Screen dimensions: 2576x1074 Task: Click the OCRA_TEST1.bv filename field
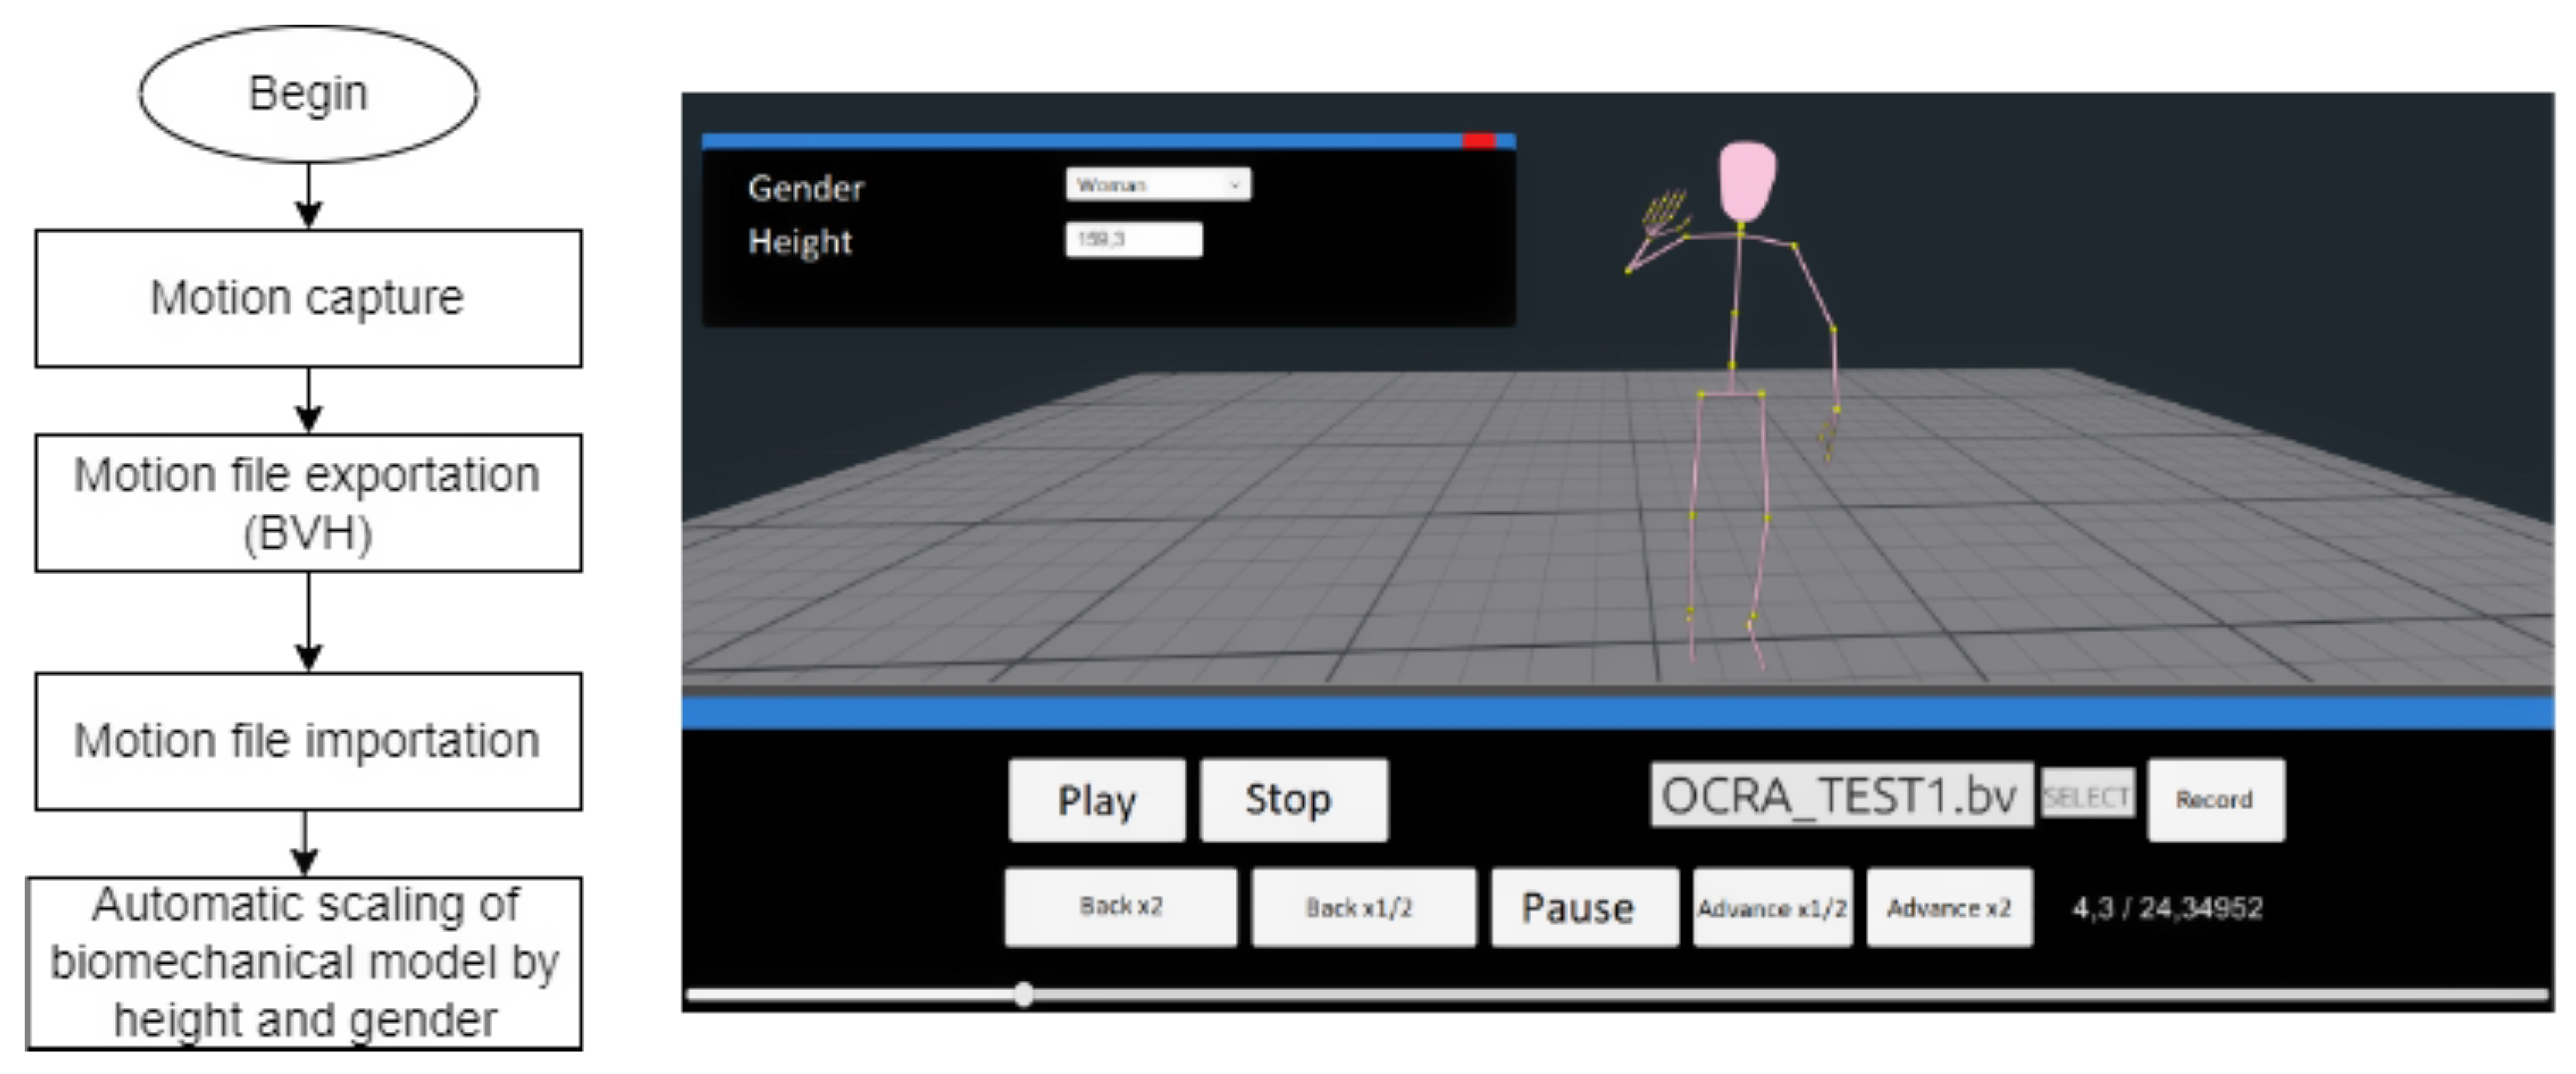(1840, 796)
